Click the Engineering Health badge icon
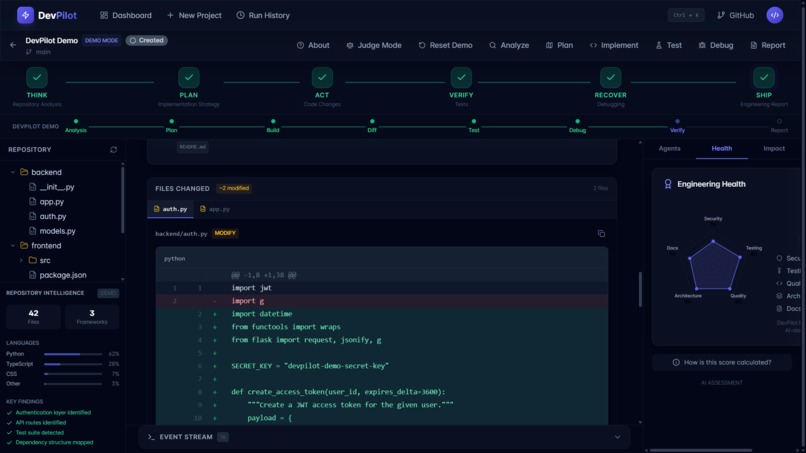 (668, 184)
